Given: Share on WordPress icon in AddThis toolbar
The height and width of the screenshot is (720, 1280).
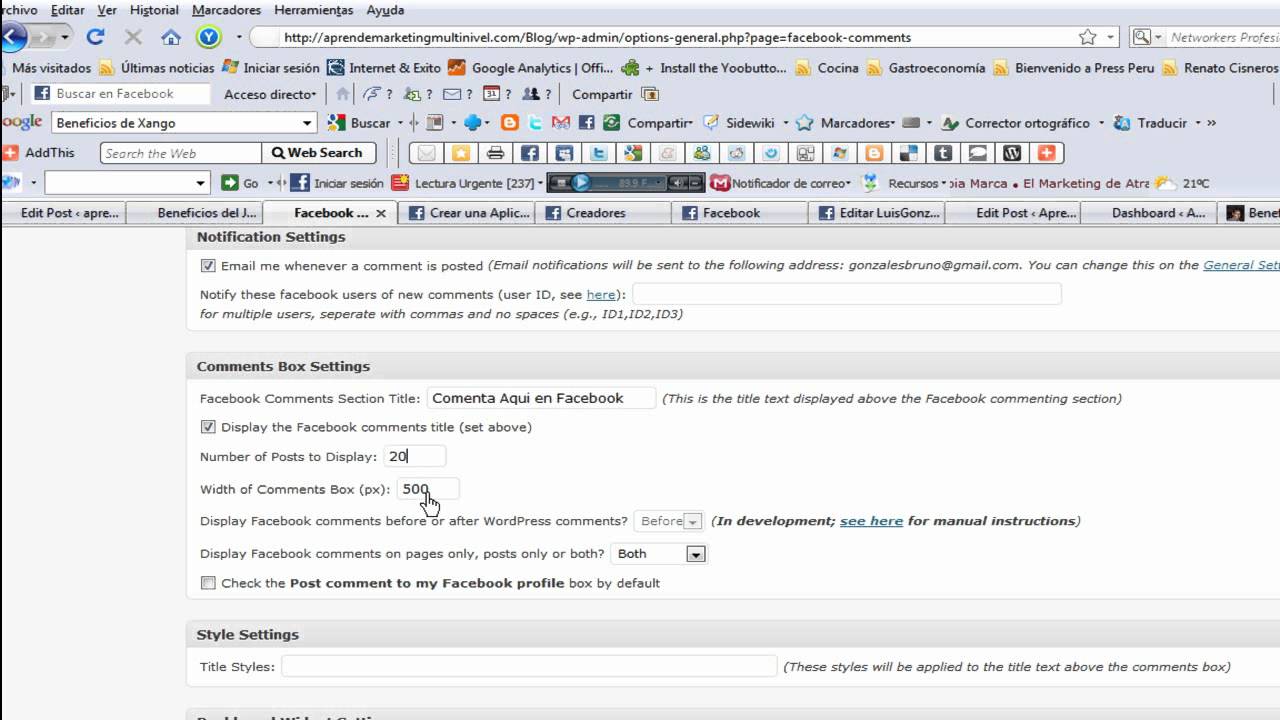Looking at the screenshot, I should [1012, 153].
